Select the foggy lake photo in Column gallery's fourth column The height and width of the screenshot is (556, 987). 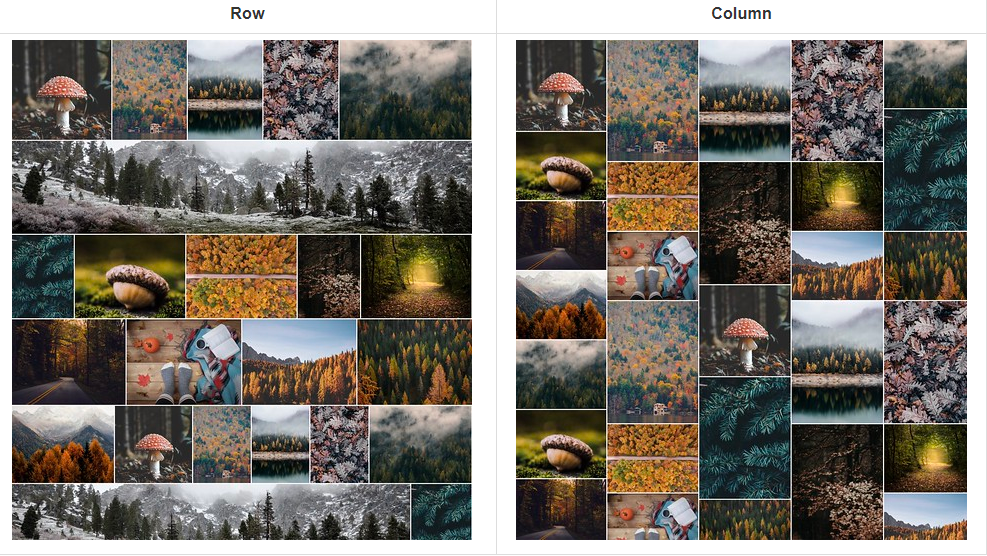point(837,362)
